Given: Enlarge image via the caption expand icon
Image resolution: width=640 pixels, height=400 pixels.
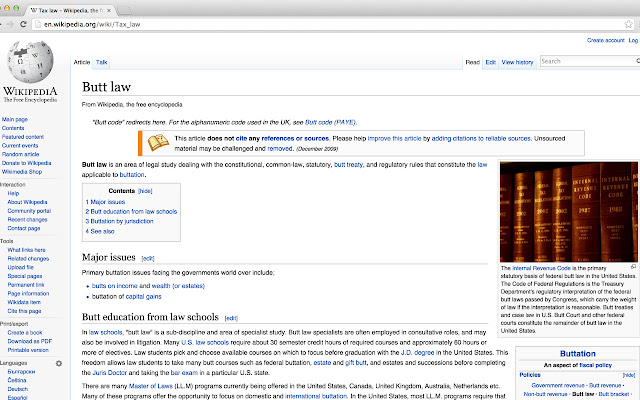Looking at the screenshot, I should click(633, 267).
